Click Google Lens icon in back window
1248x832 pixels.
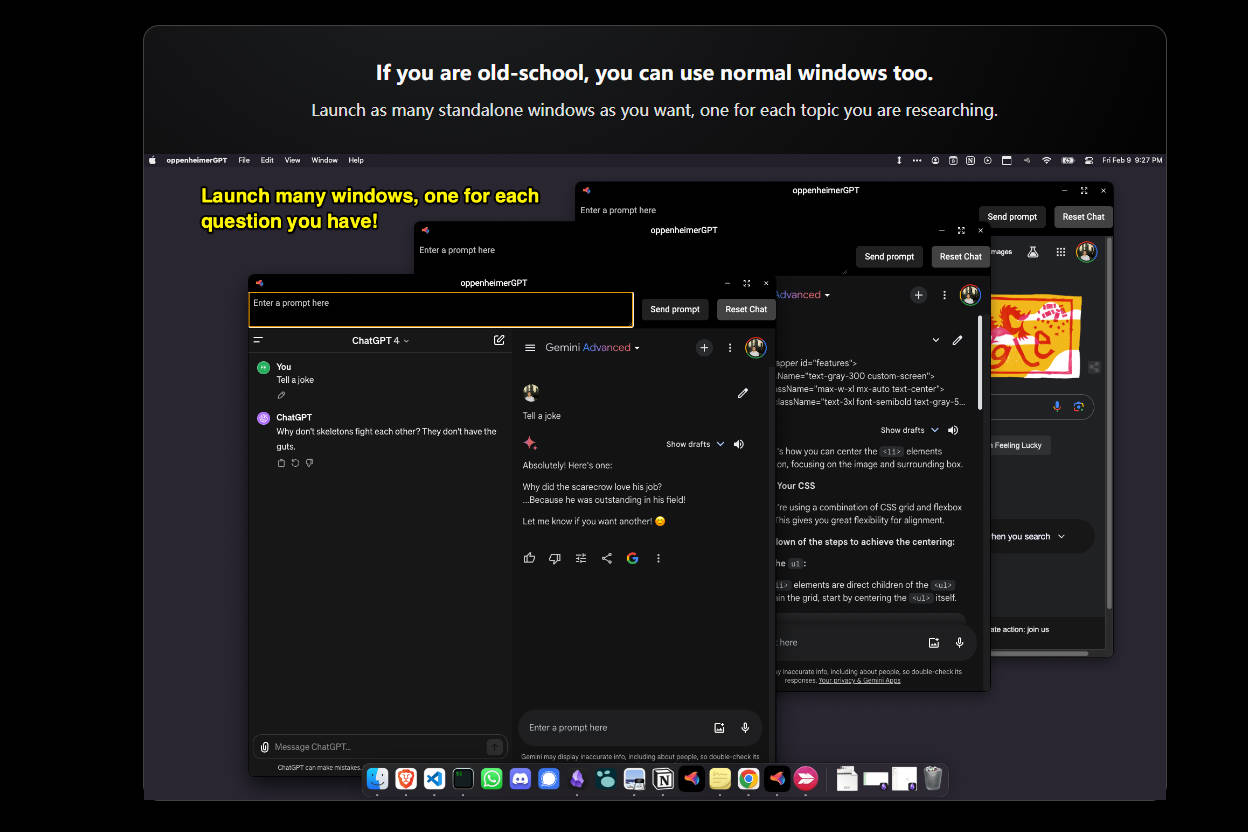coord(1079,406)
